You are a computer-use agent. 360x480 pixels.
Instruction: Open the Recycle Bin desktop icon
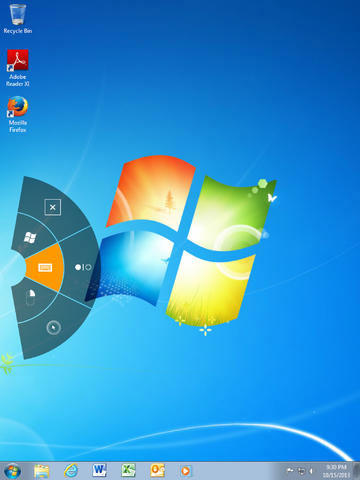click(18, 19)
